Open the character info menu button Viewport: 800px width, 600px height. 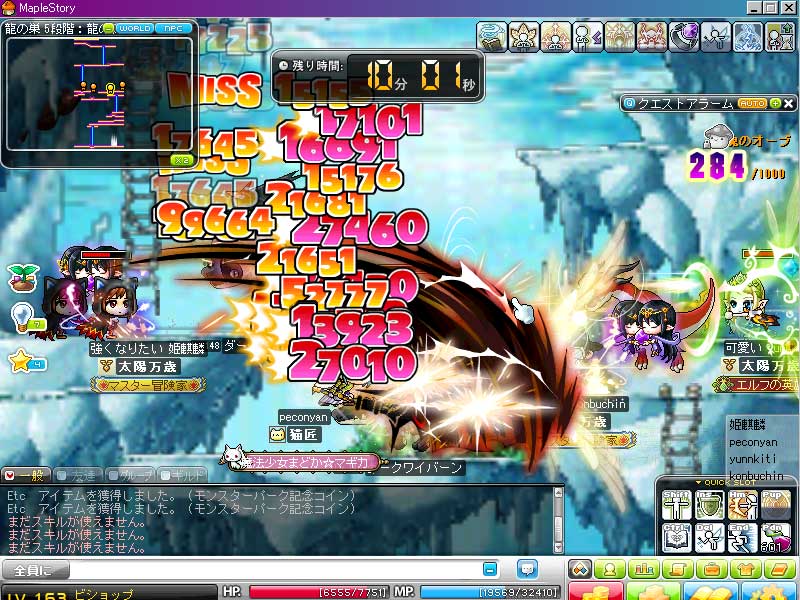tap(610, 568)
